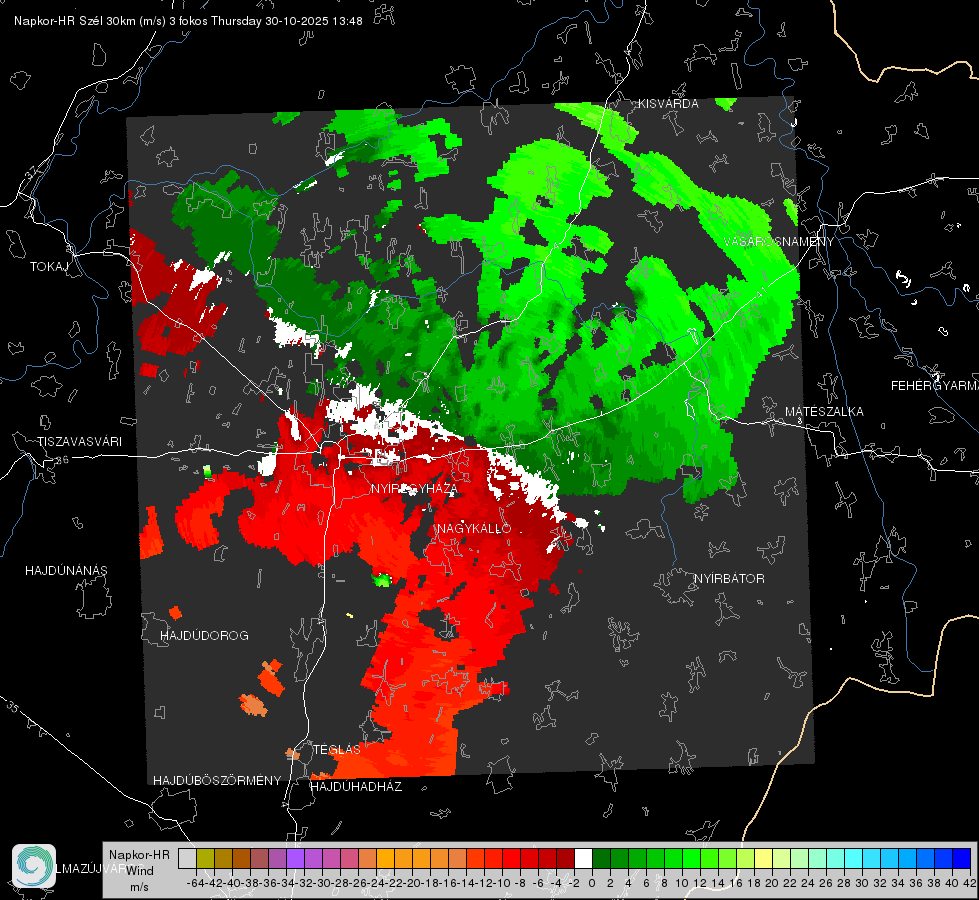Pick the yellow swatch between 18 and 20
The height and width of the screenshot is (900, 979).
(x=763, y=858)
